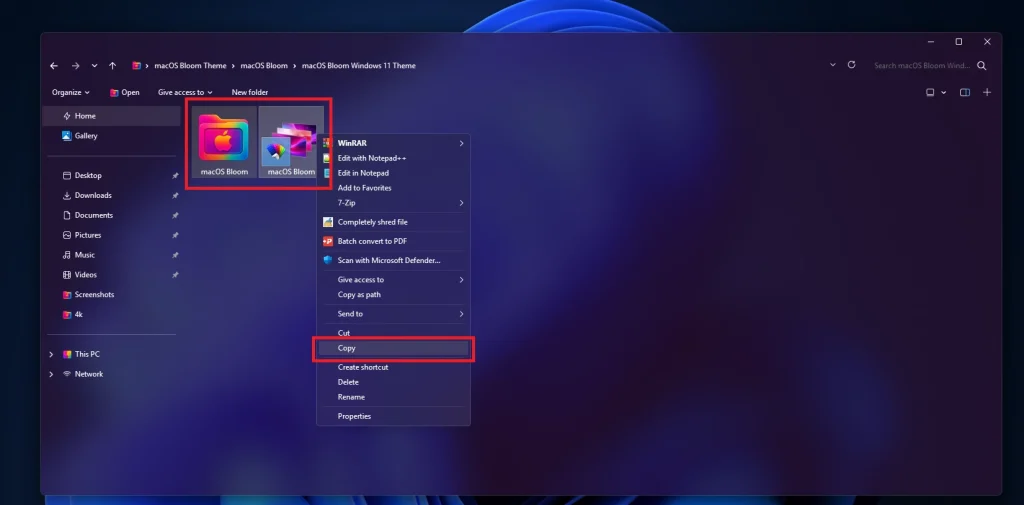Viewport: 1024px width, 505px height.
Task: Choose Create shortcut
Action: click(x=393, y=367)
